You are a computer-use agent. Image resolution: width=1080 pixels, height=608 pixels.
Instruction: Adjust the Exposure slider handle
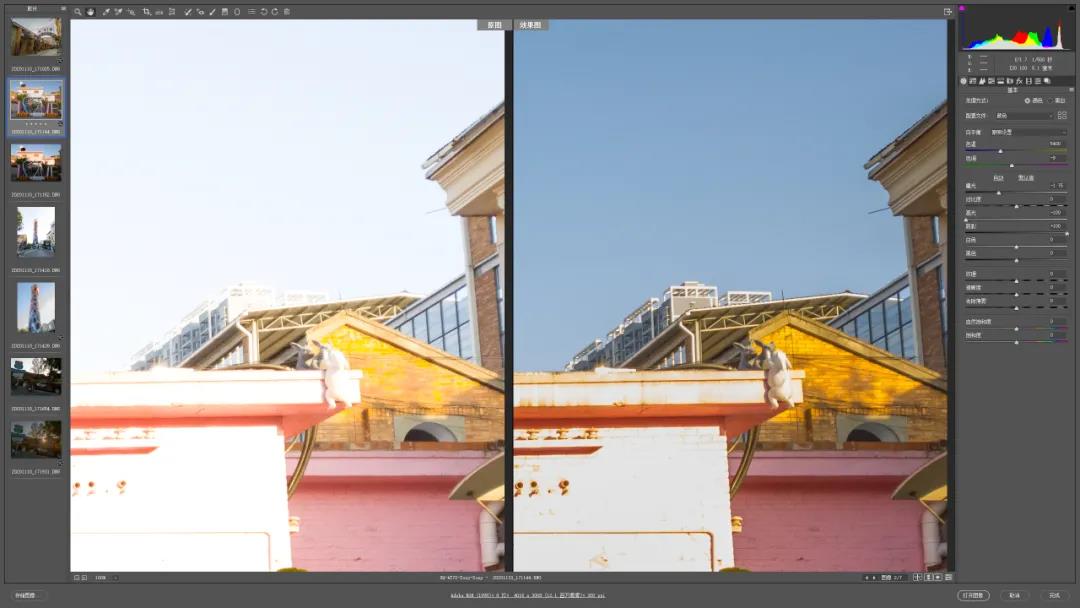999,193
